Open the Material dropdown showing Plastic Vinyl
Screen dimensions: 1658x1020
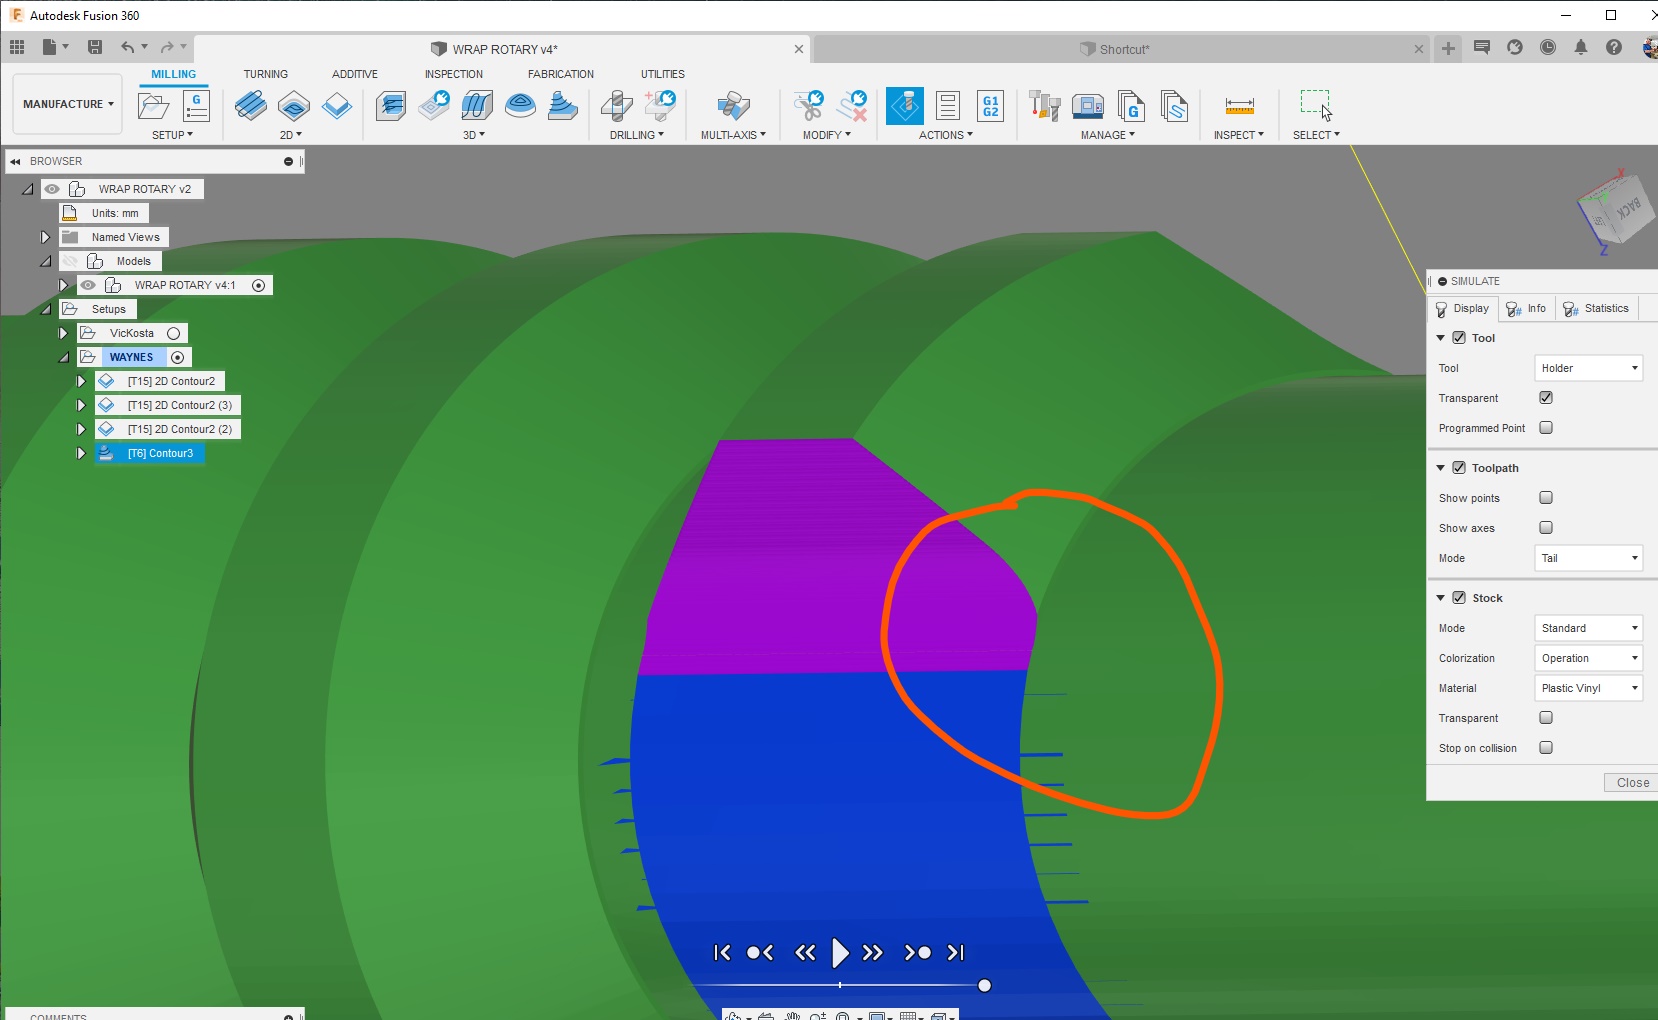(1587, 688)
